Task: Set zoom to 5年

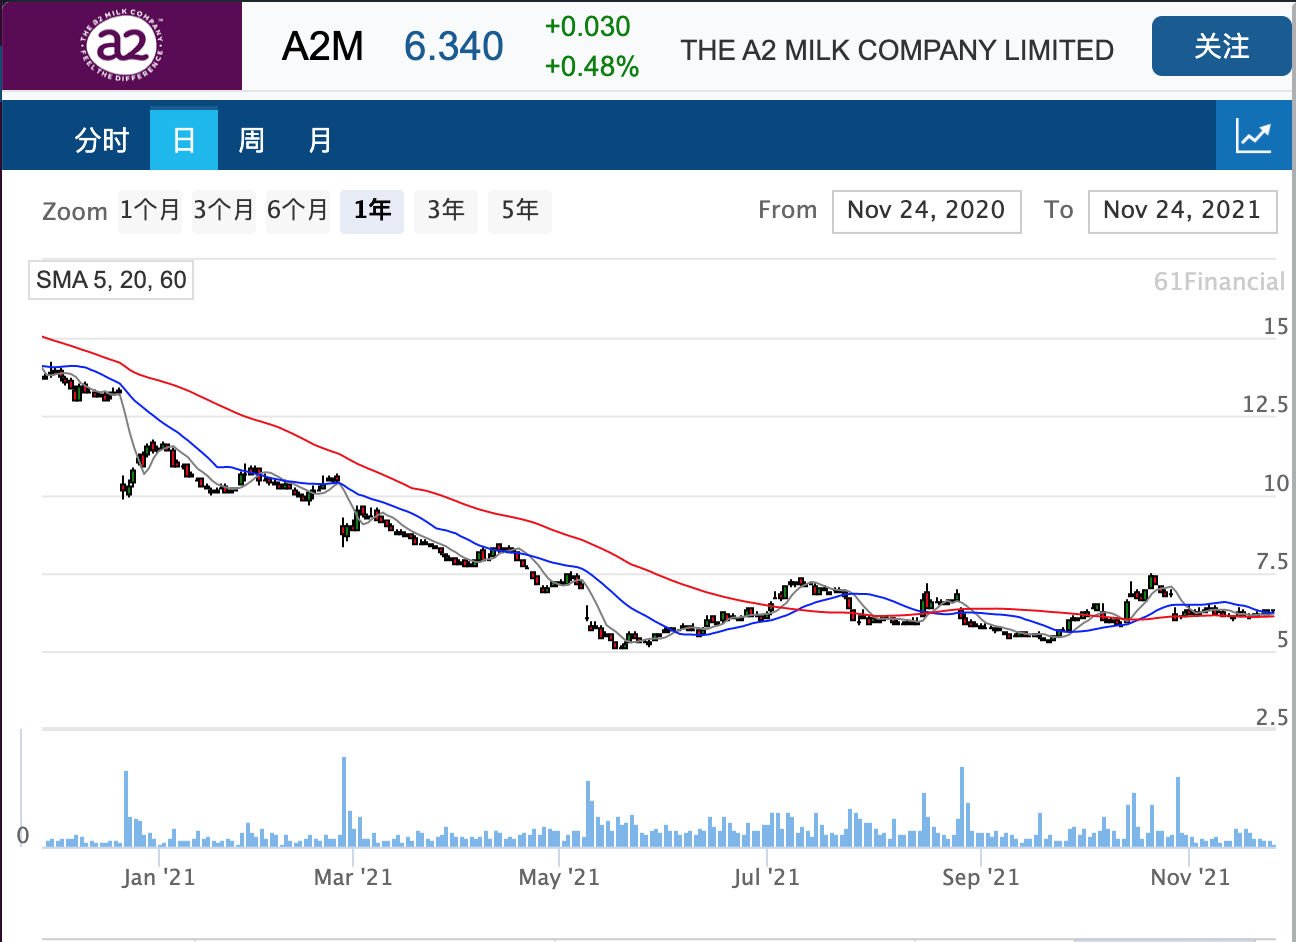Action: 520,210
